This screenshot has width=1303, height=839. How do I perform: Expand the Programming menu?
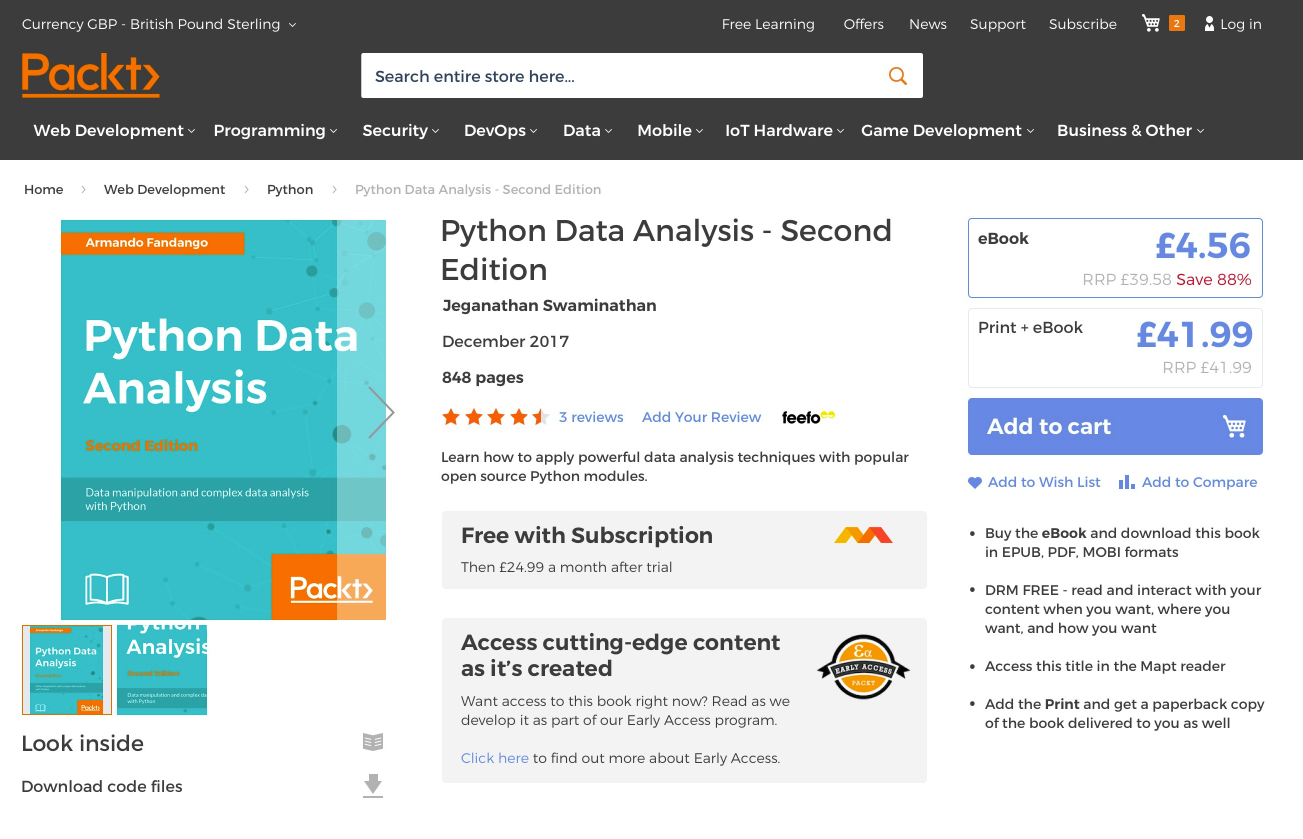point(275,130)
